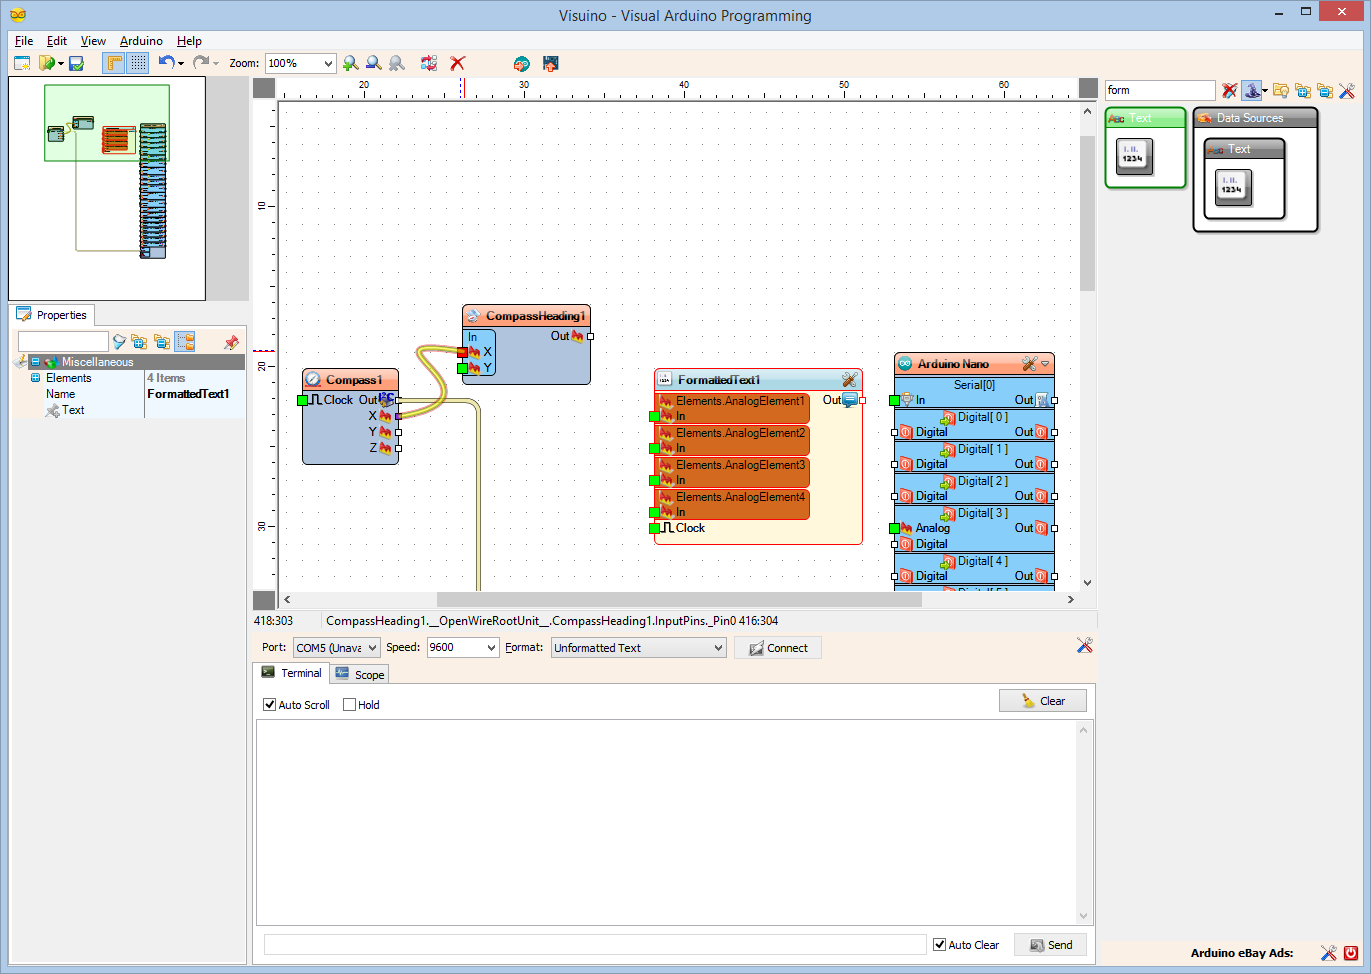
Task: Click the red X delete toolbar icon
Action: pyautogui.click(x=458, y=63)
